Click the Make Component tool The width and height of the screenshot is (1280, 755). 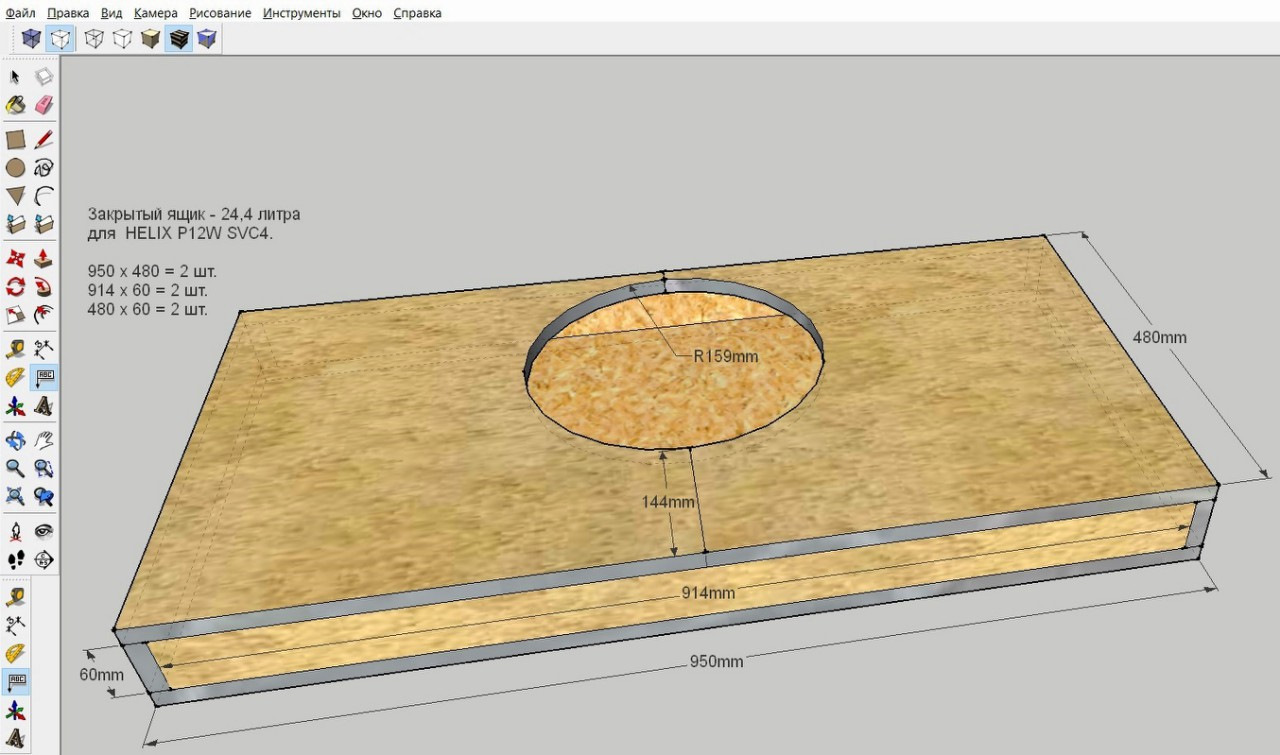coord(44,77)
